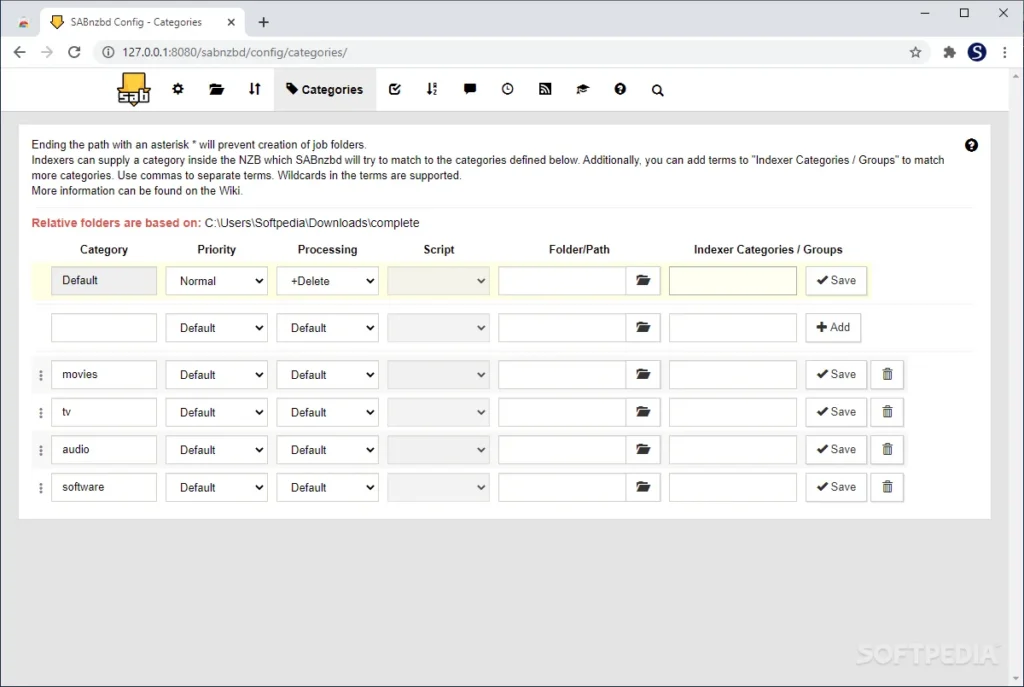Screen dimensions: 1024x687
Task: Save the software category
Action: pyautogui.click(x=836, y=487)
